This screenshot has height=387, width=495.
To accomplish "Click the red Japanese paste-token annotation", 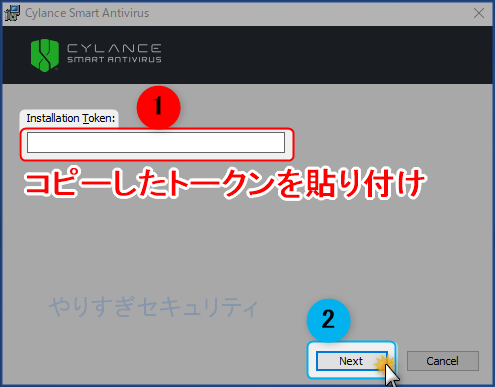I will [225, 183].
